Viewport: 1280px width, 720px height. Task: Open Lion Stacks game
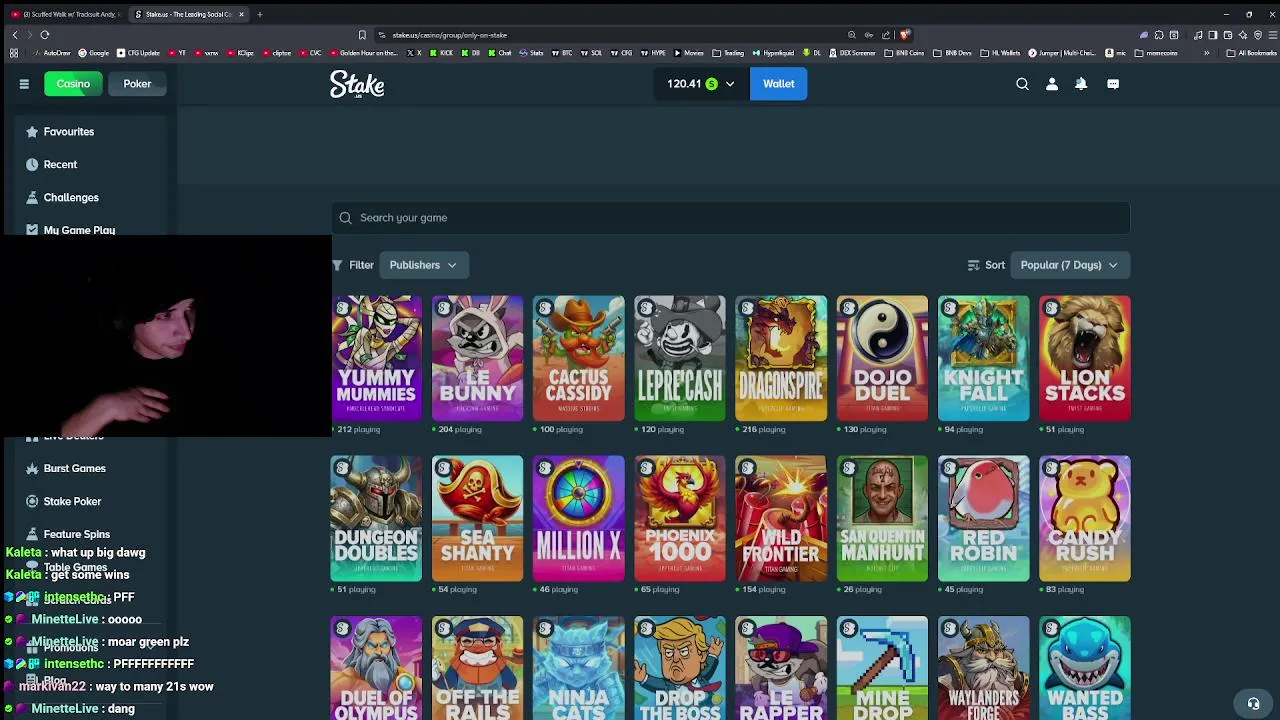point(1085,358)
